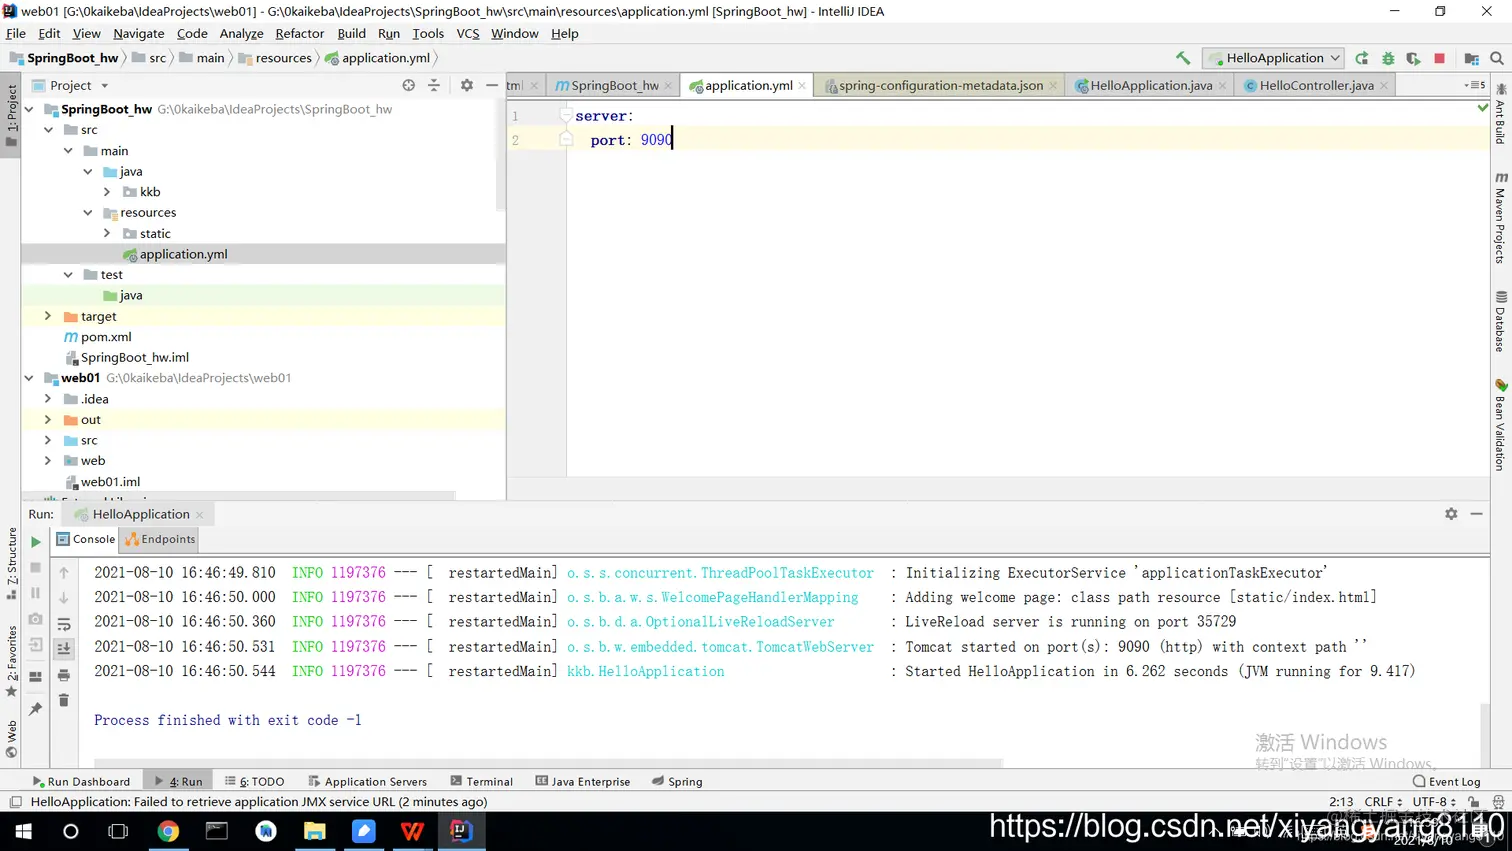Open the Refactor menu
Viewport: 1512px width, 851px height.
click(299, 33)
